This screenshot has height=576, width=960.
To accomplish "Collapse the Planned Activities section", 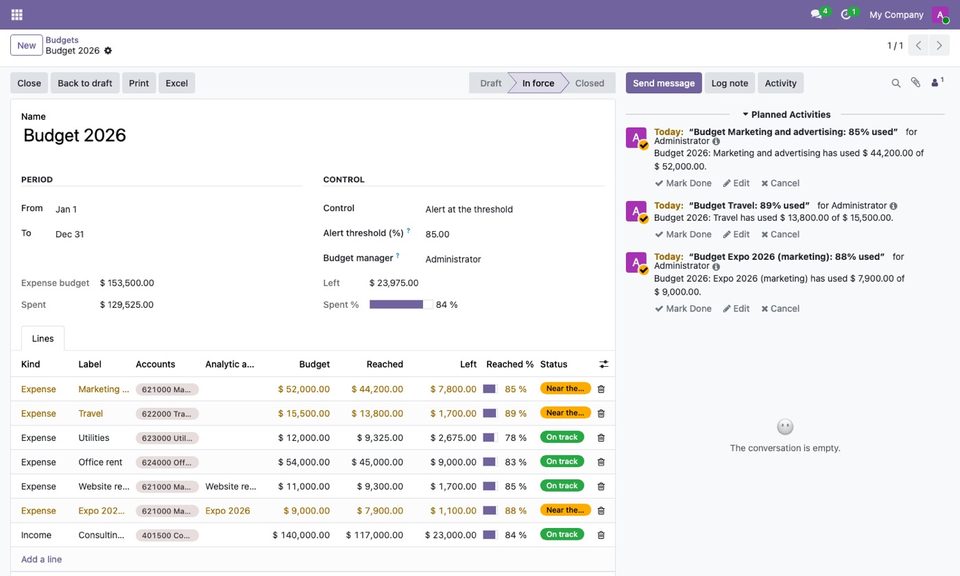I will [x=786, y=114].
